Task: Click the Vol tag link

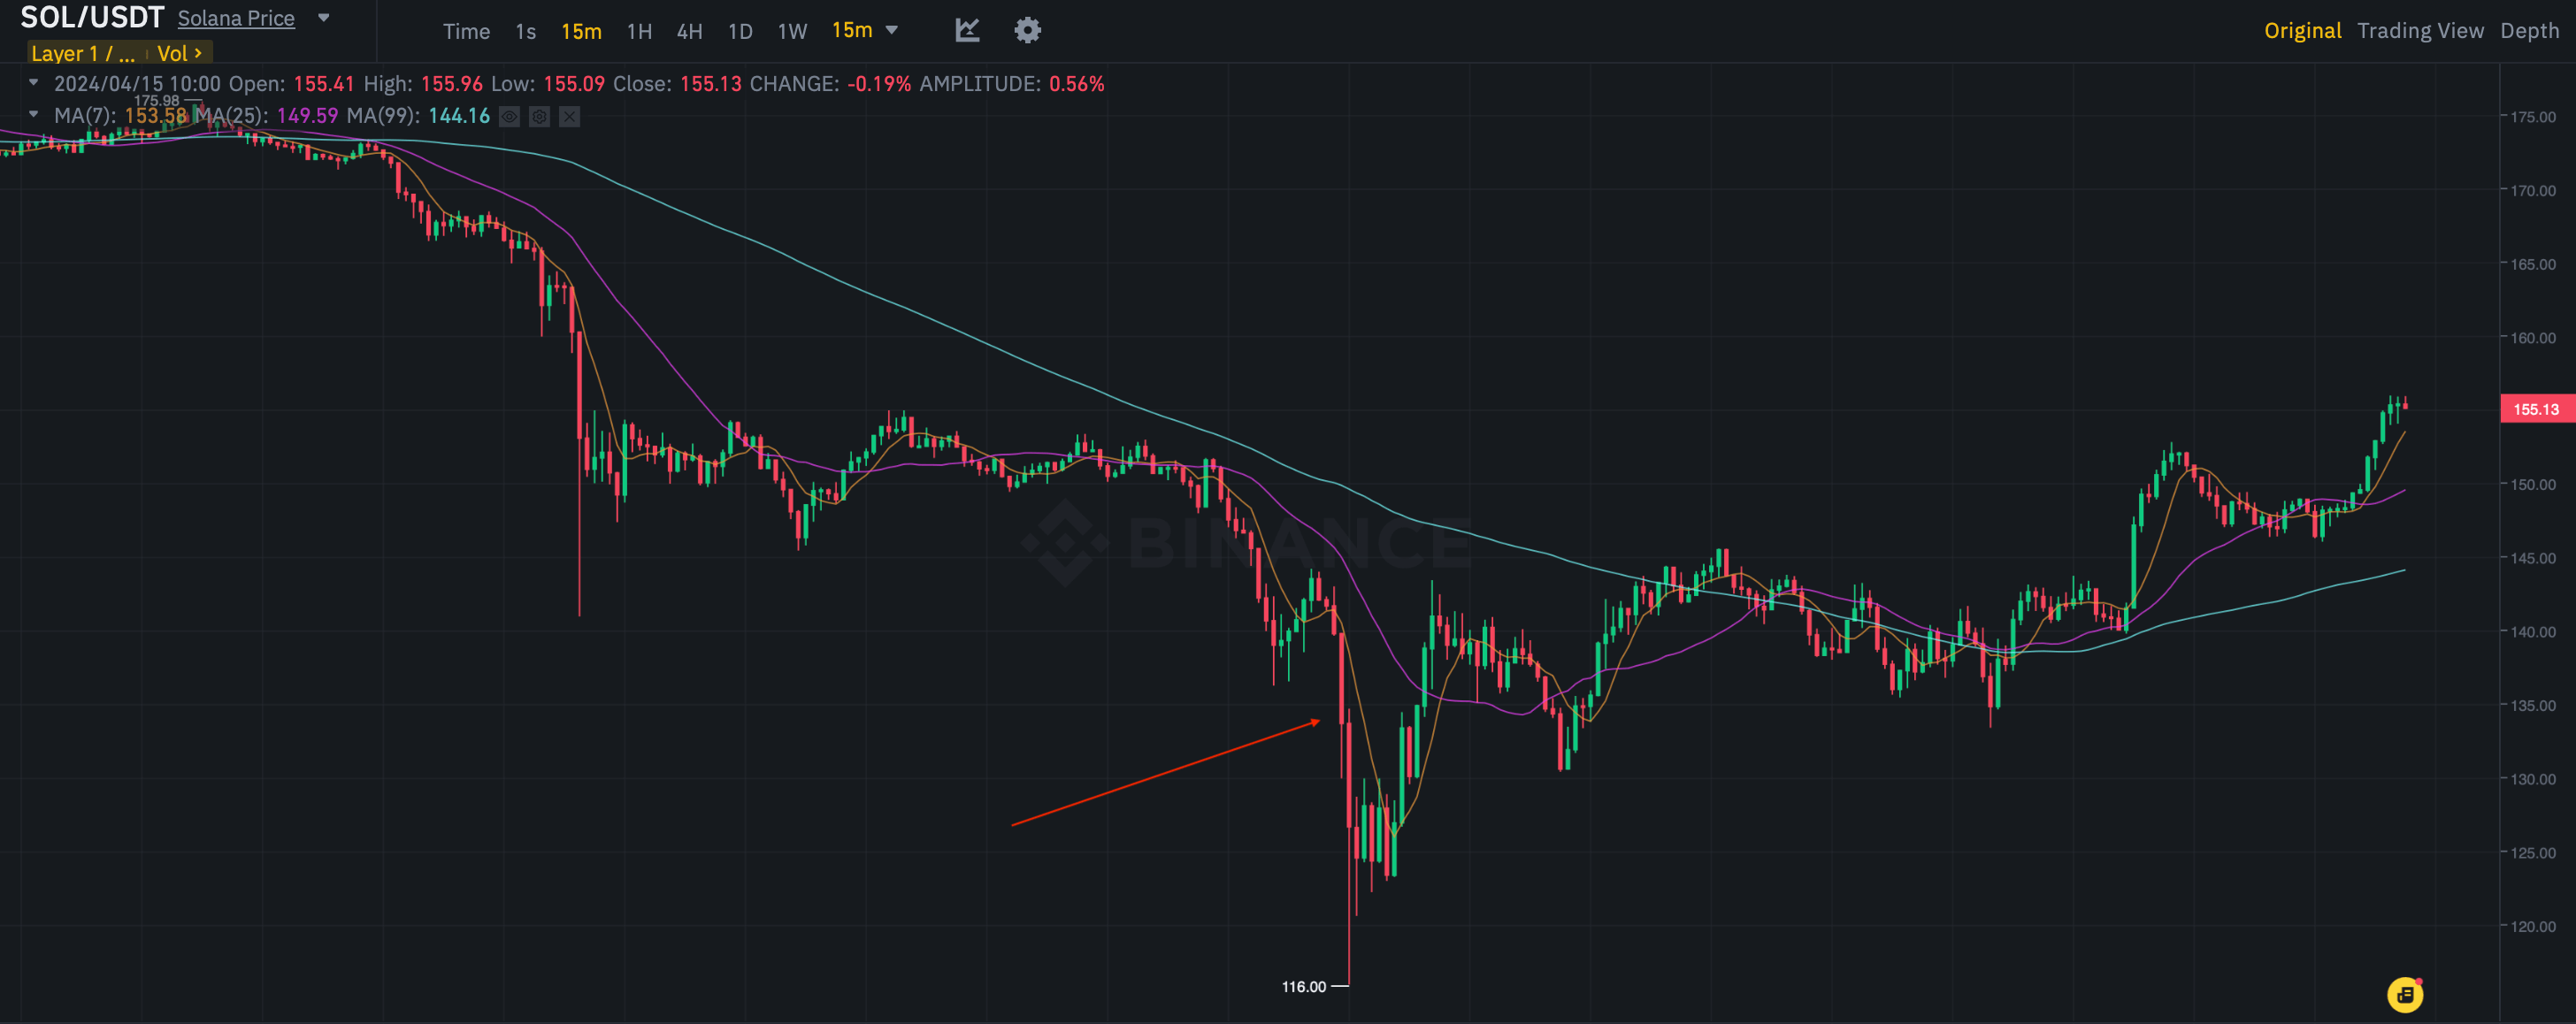Action: (179, 53)
